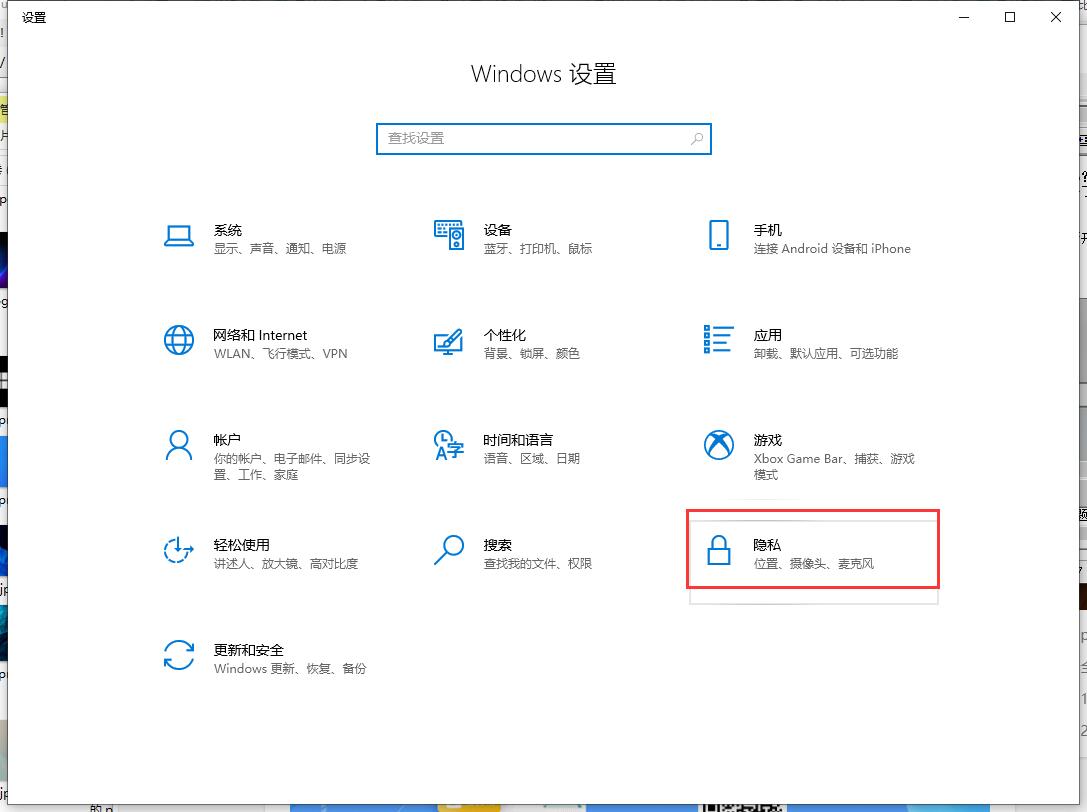Click 连接 Android 设备和 iPhone description
The image size is (1087, 812).
pyautogui.click(x=832, y=248)
